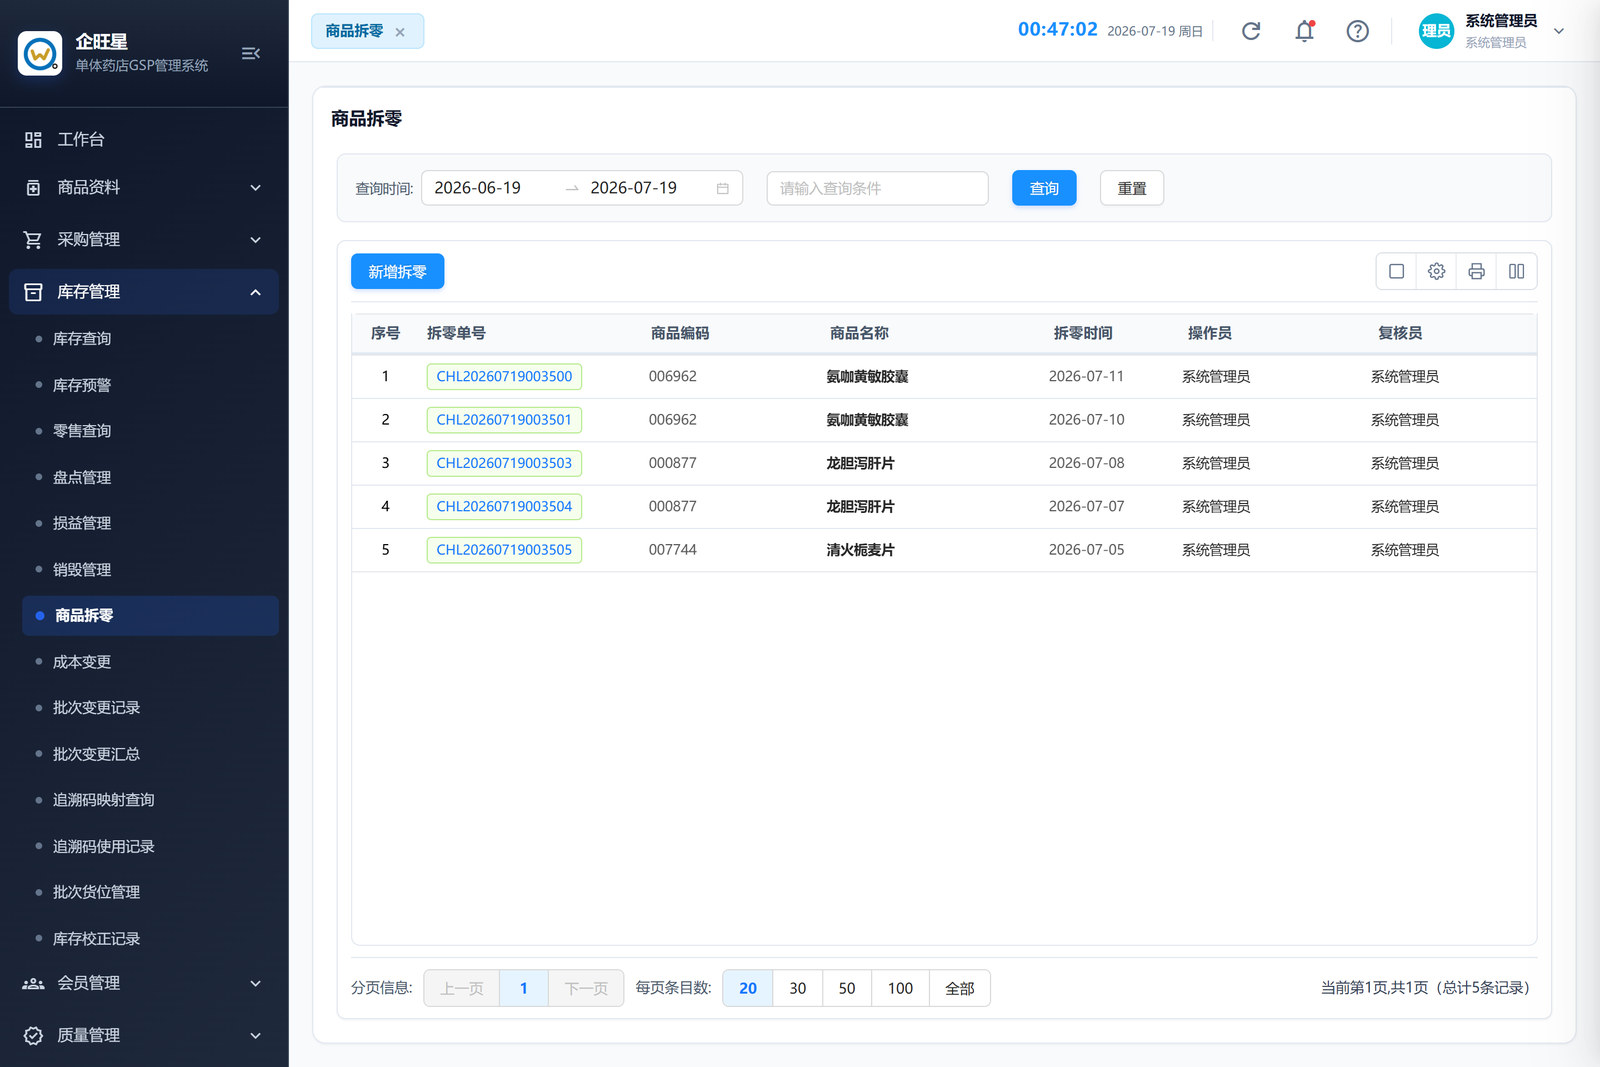Image resolution: width=1600 pixels, height=1067 pixels.
Task: Click the fullscreen square icon in table toolbar
Action: tap(1397, 271)
